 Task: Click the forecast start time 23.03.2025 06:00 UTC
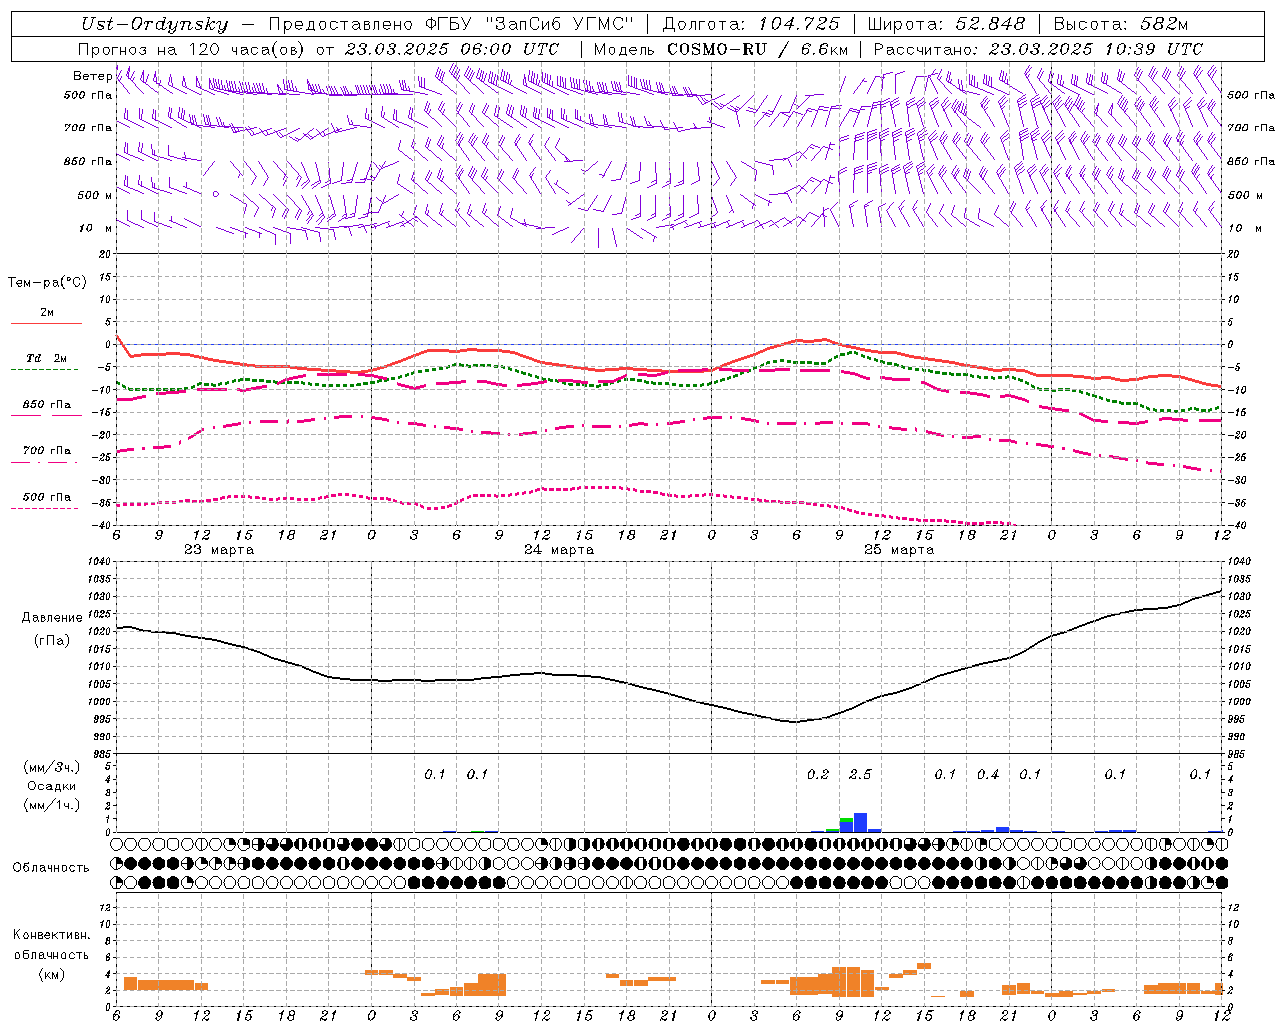coord(451,49)
